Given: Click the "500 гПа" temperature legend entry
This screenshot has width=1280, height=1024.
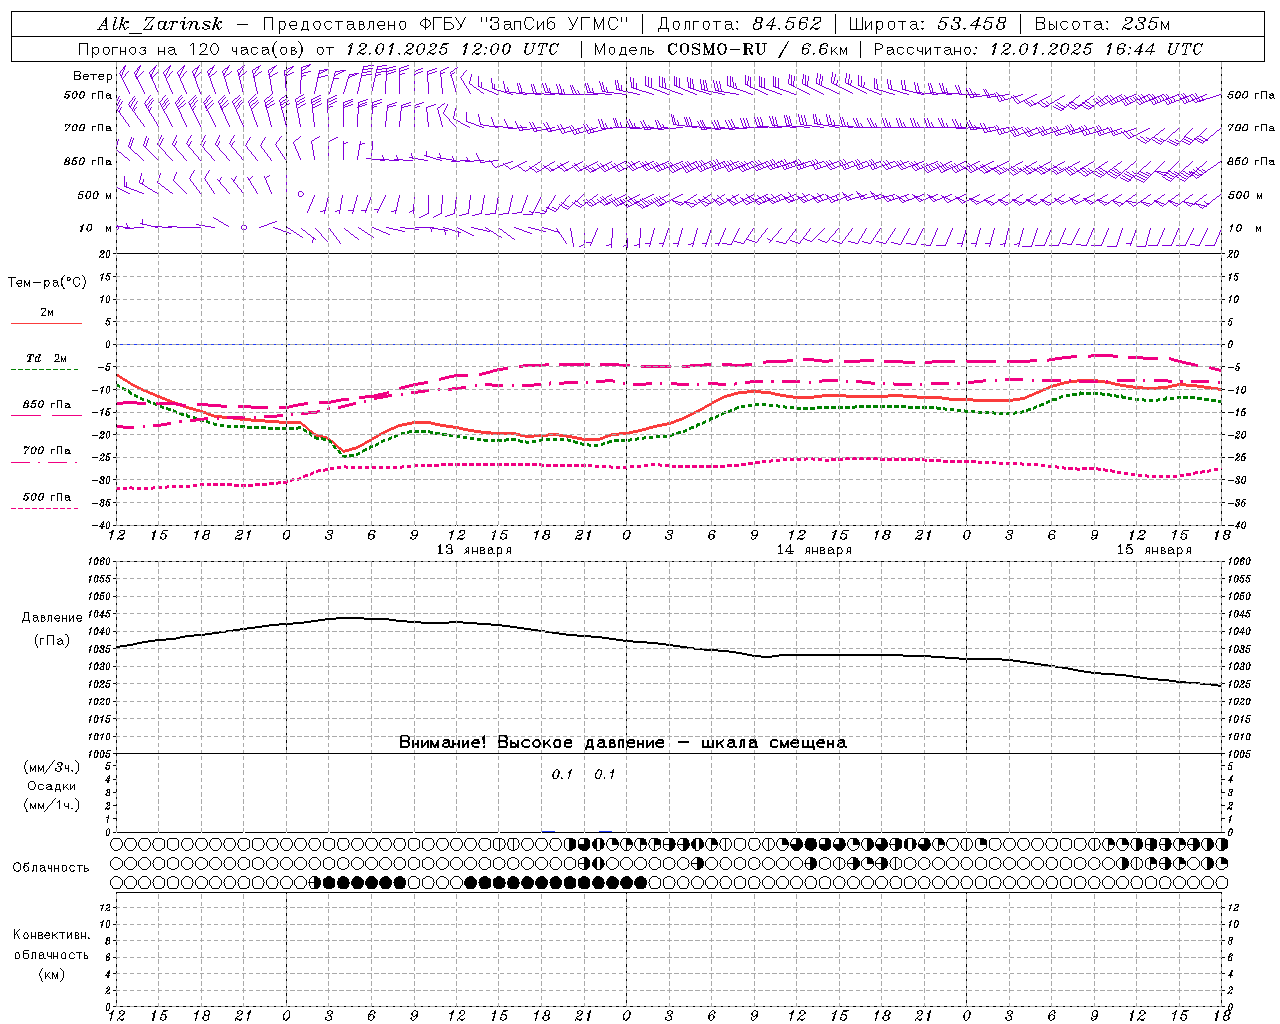Looking at the screenshot, I should pos(47,496).
